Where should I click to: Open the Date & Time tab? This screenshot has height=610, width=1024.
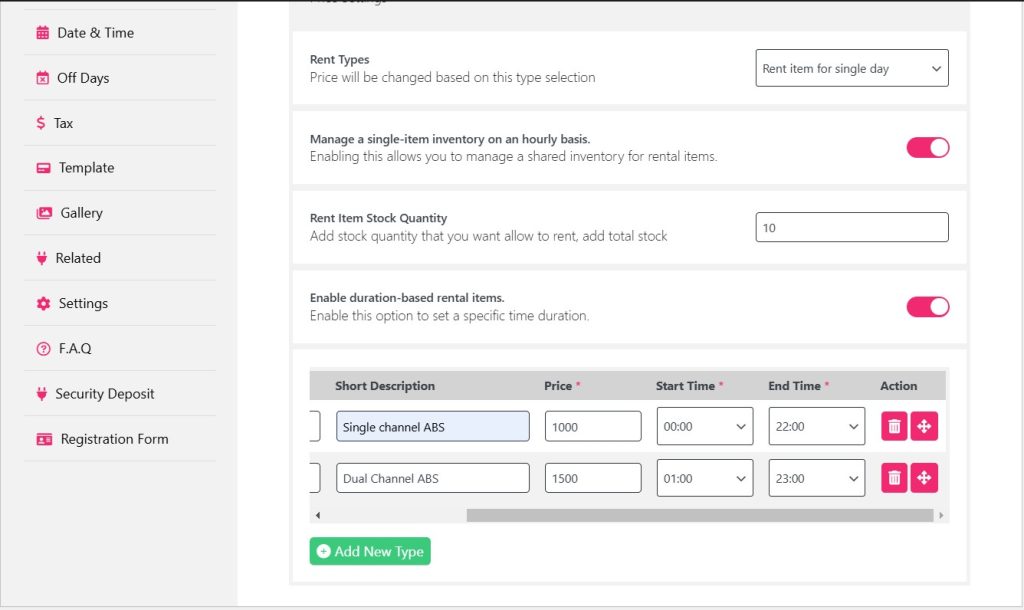pos(95,33)
